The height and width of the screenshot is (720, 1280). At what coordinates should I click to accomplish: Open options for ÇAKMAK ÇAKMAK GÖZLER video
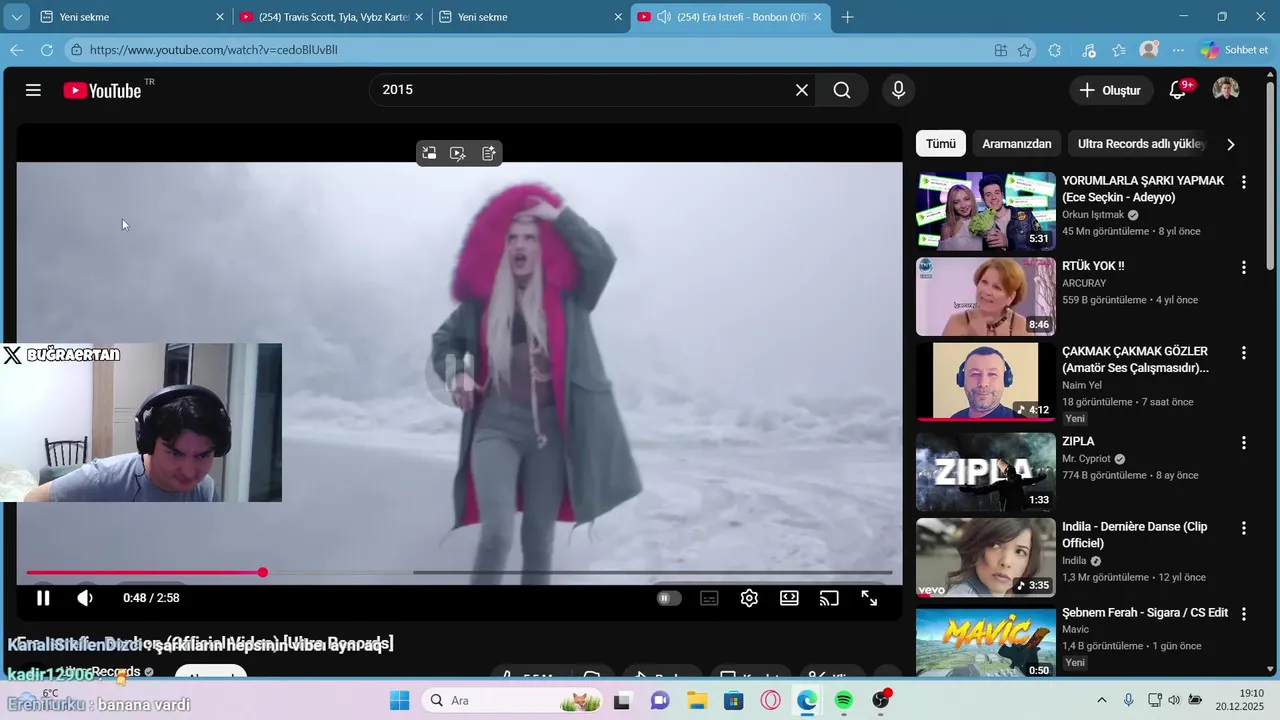pyautogui.click(x=1244, y=353)
